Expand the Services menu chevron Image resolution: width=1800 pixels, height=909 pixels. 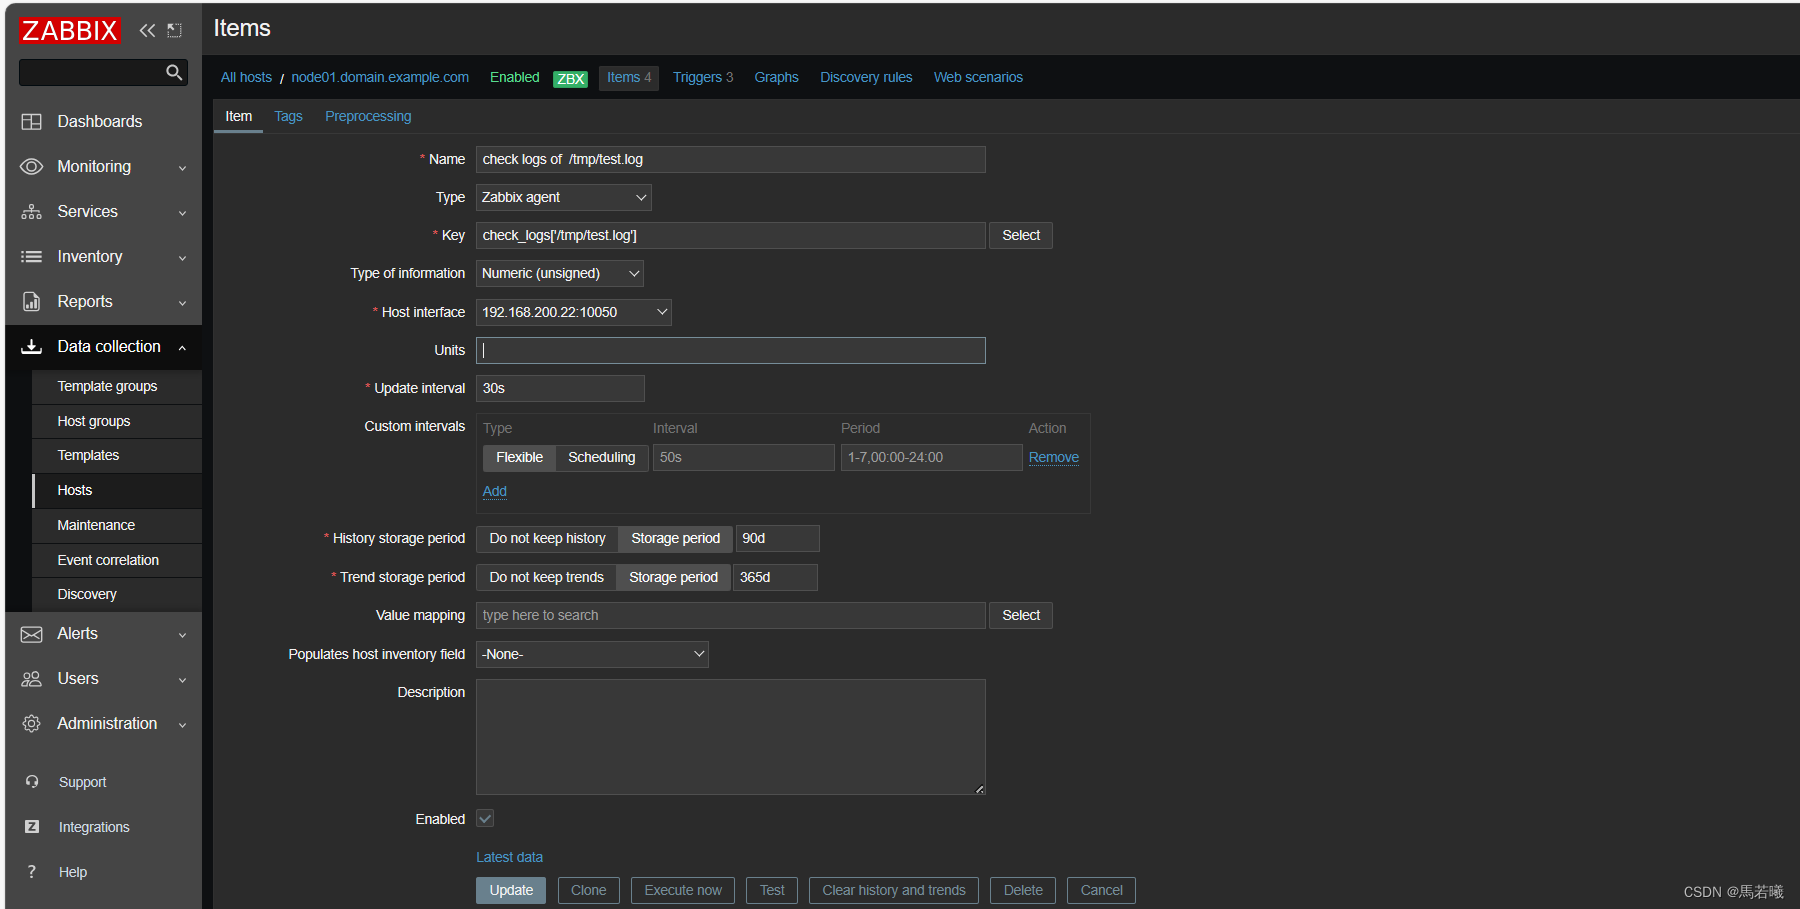point(182,213)
